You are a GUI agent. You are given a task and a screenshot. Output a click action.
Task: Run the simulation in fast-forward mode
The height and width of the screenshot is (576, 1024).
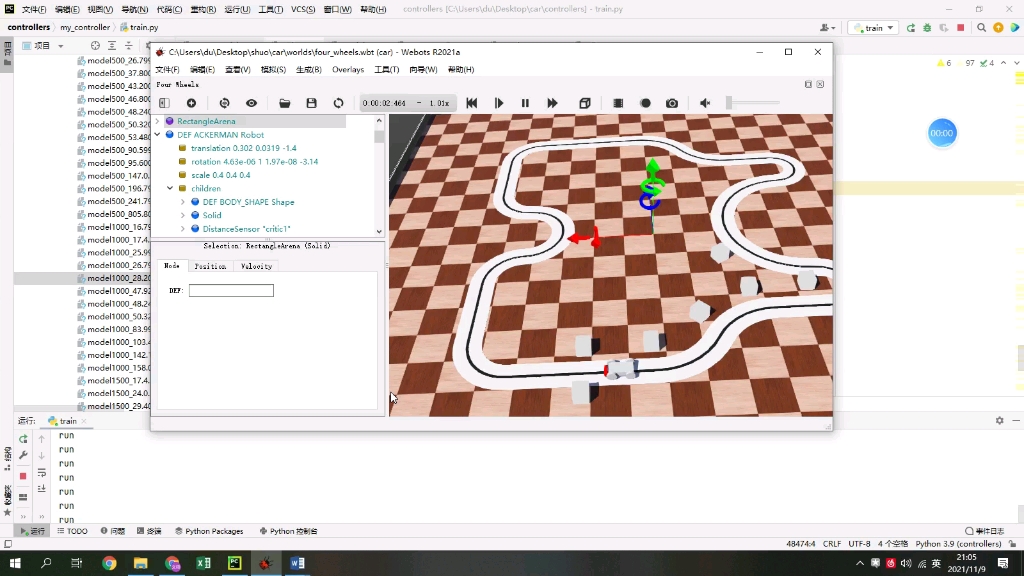pyautogui.click(x=552, y=103)
